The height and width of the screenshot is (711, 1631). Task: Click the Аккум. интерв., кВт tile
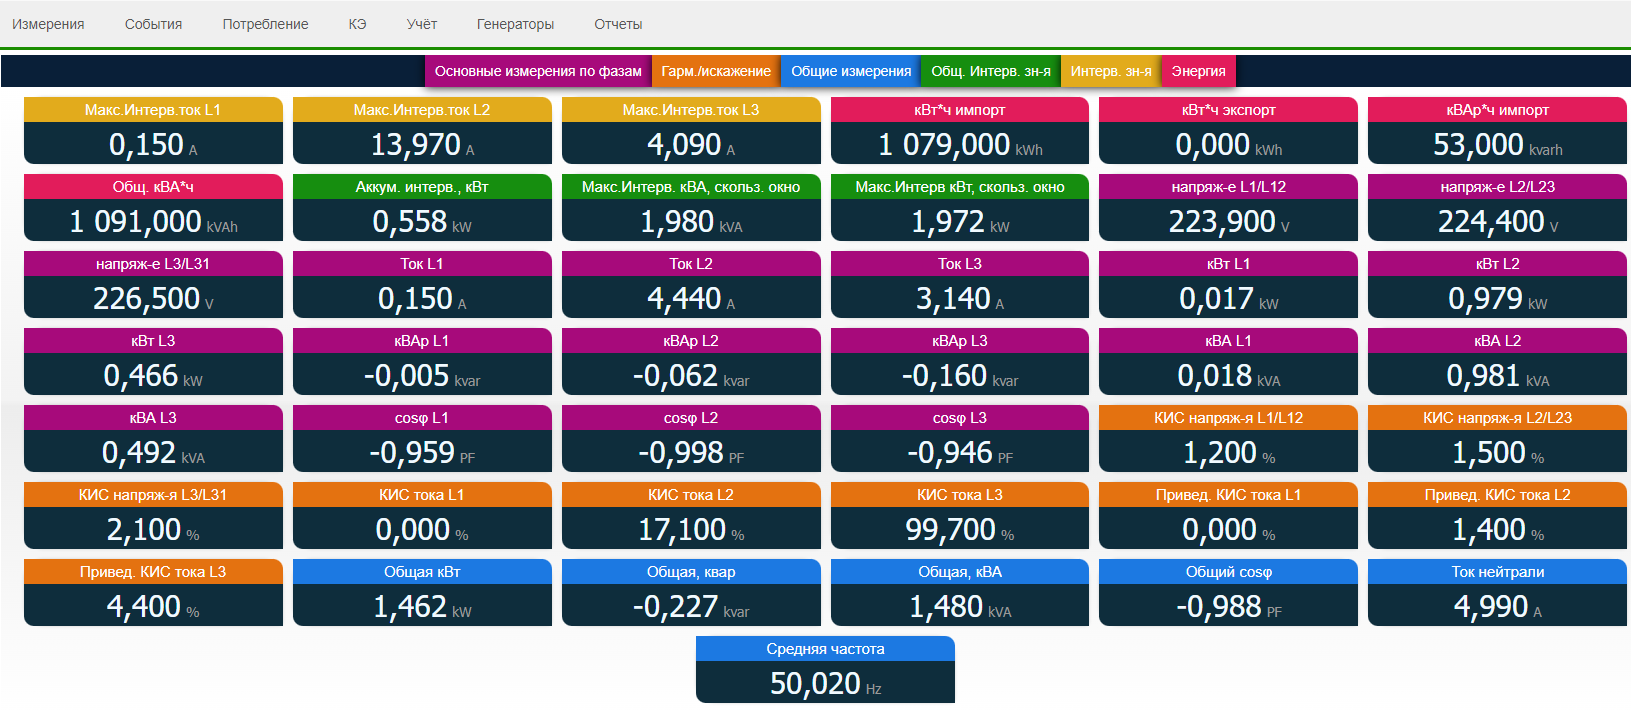[422, 207]
